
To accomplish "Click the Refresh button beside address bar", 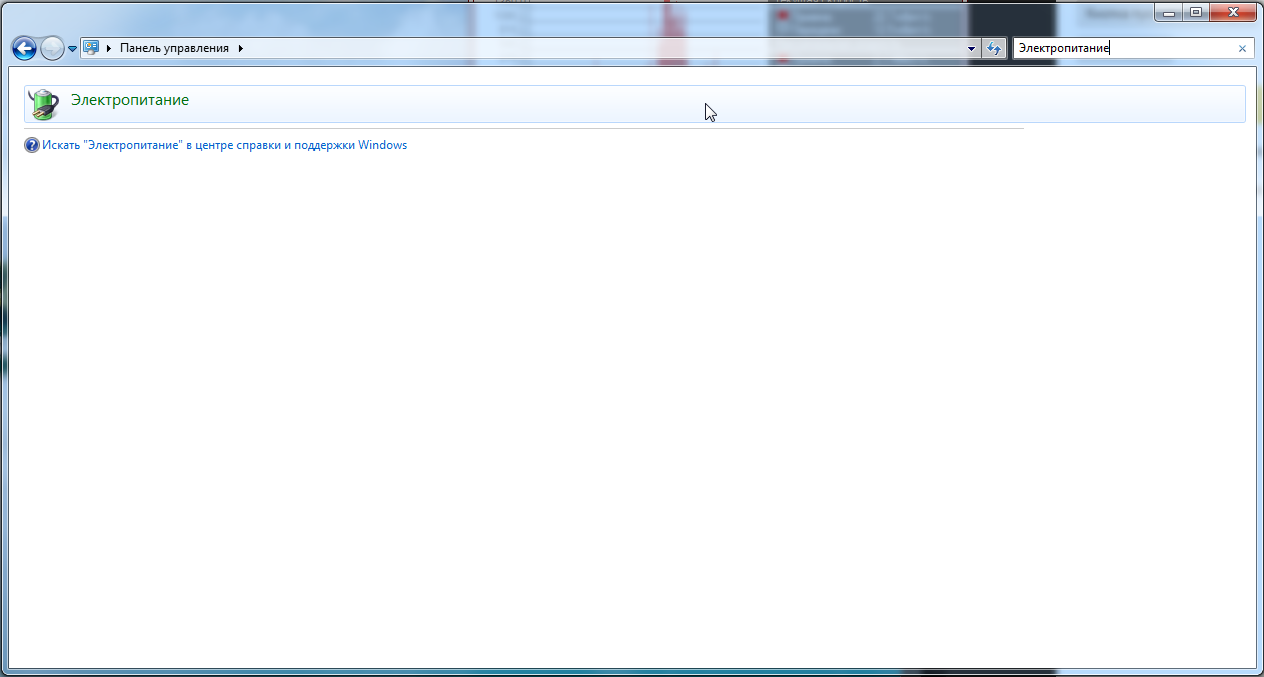I will 993,48.
